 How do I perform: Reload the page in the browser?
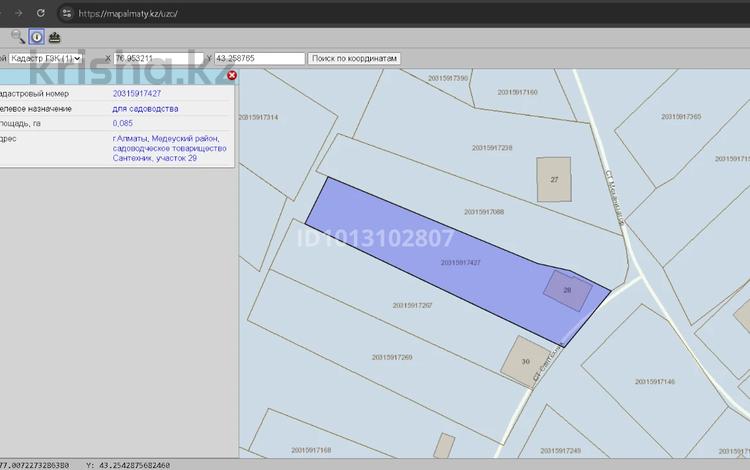click(41, 13)
